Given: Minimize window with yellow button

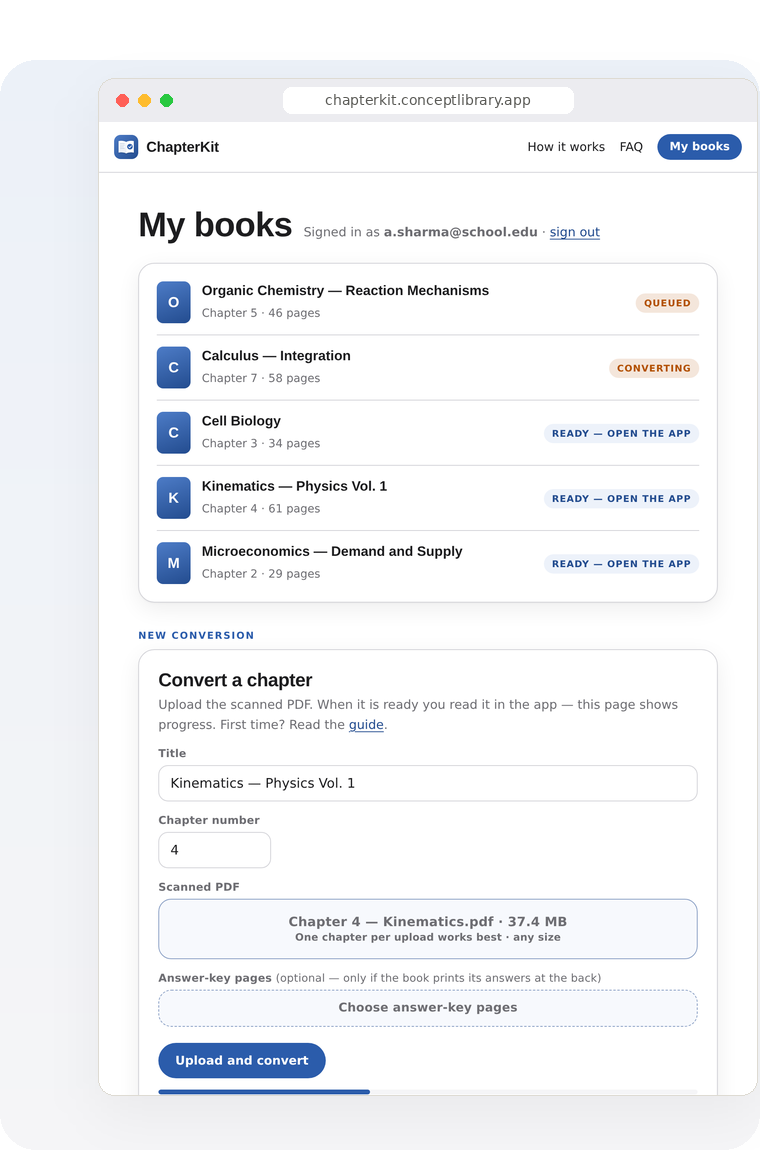Looking at the screenshot, I should [145, 100].
